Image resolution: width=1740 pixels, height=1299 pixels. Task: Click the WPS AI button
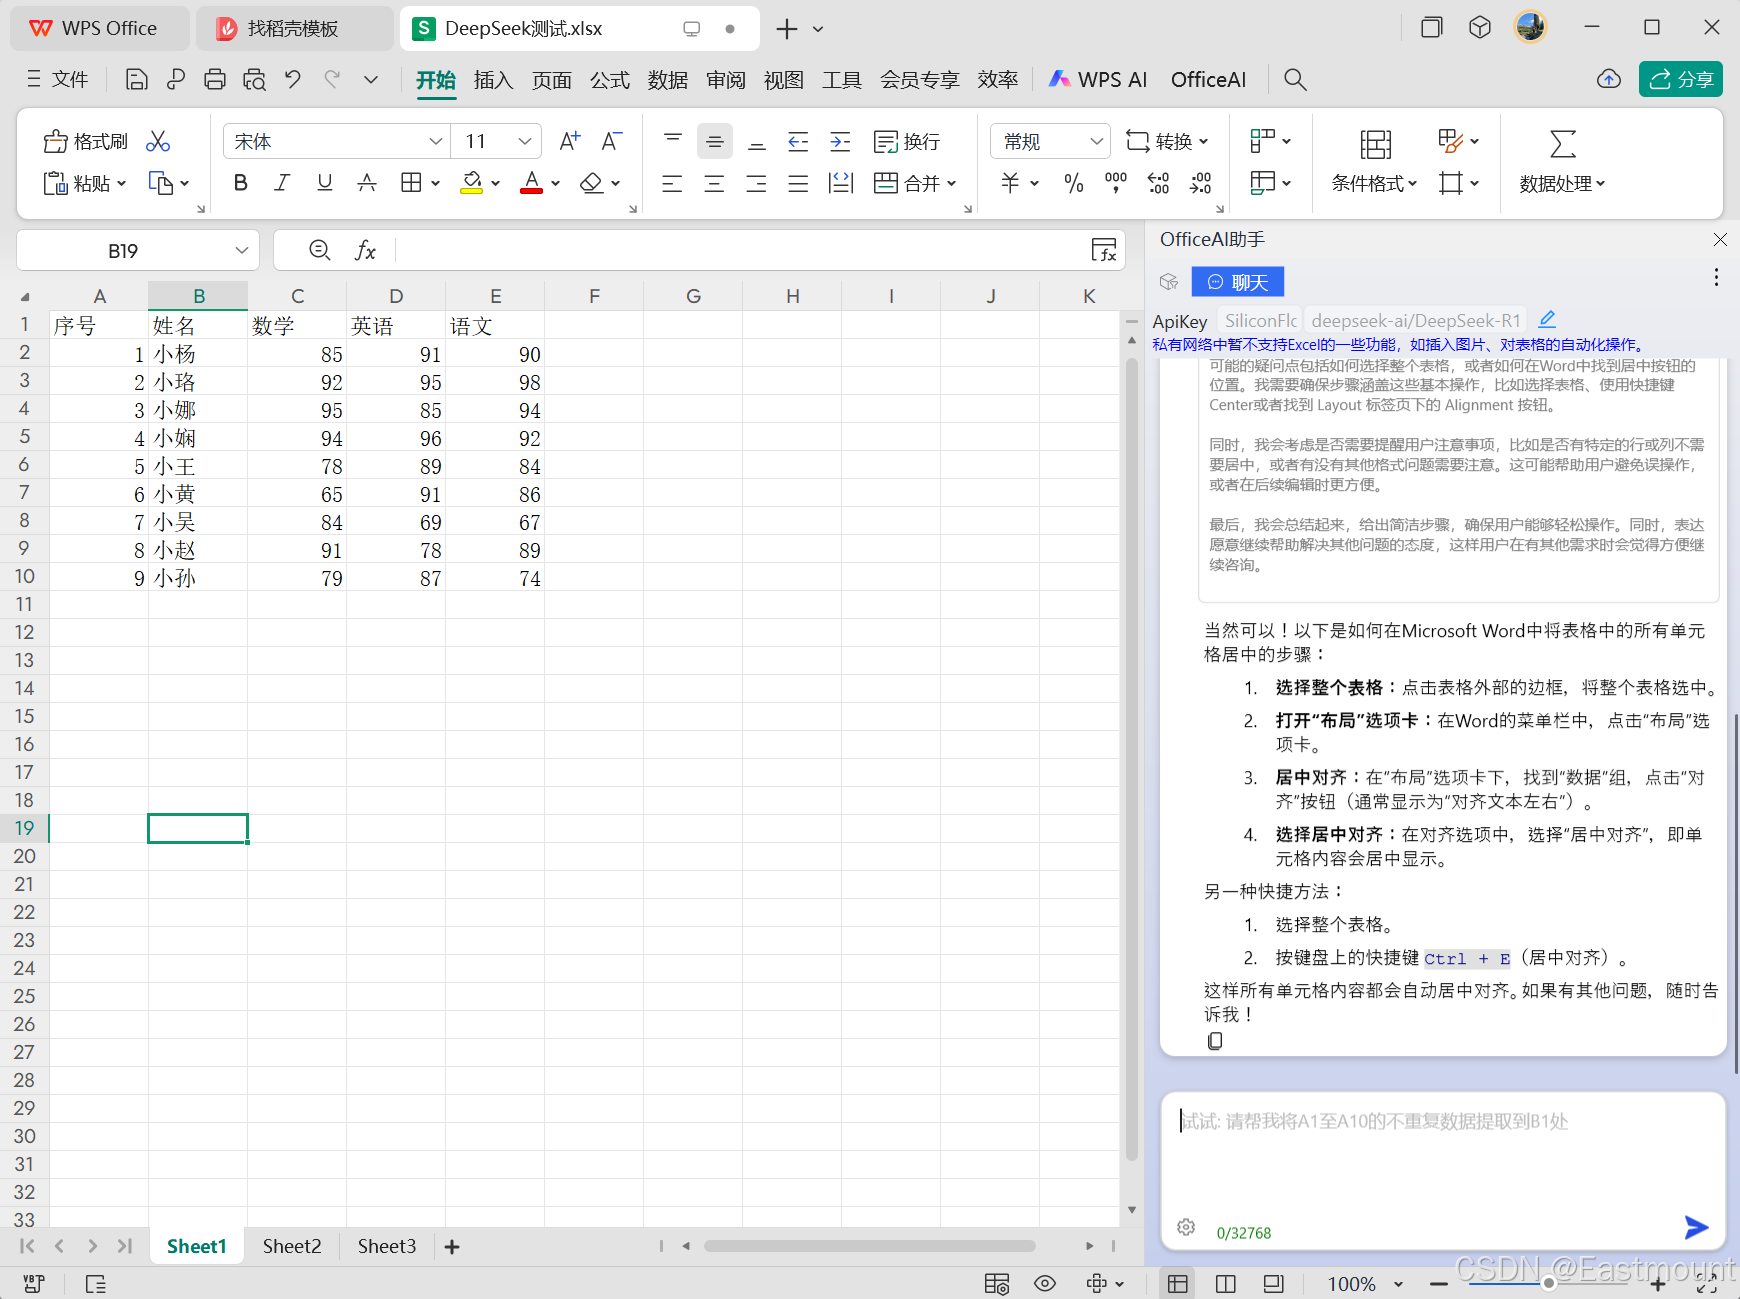1097,79
